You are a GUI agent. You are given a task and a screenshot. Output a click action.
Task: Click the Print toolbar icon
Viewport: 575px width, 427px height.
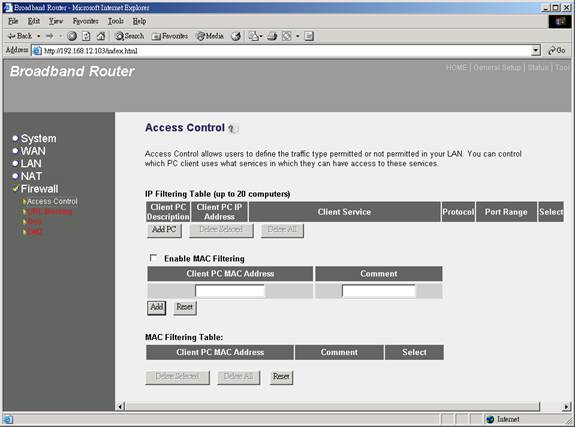(272, 36)
